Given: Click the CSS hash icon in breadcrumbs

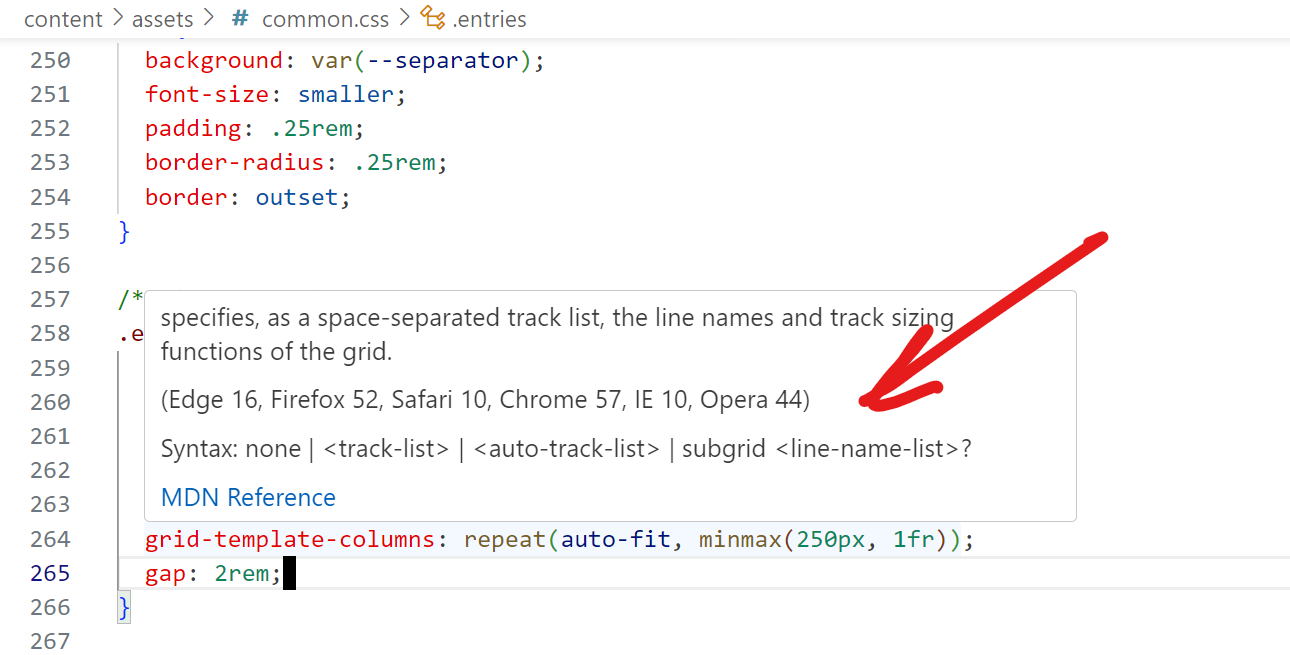Looking at the screenshot, I should pyautogui.click(x=240, y=18).
